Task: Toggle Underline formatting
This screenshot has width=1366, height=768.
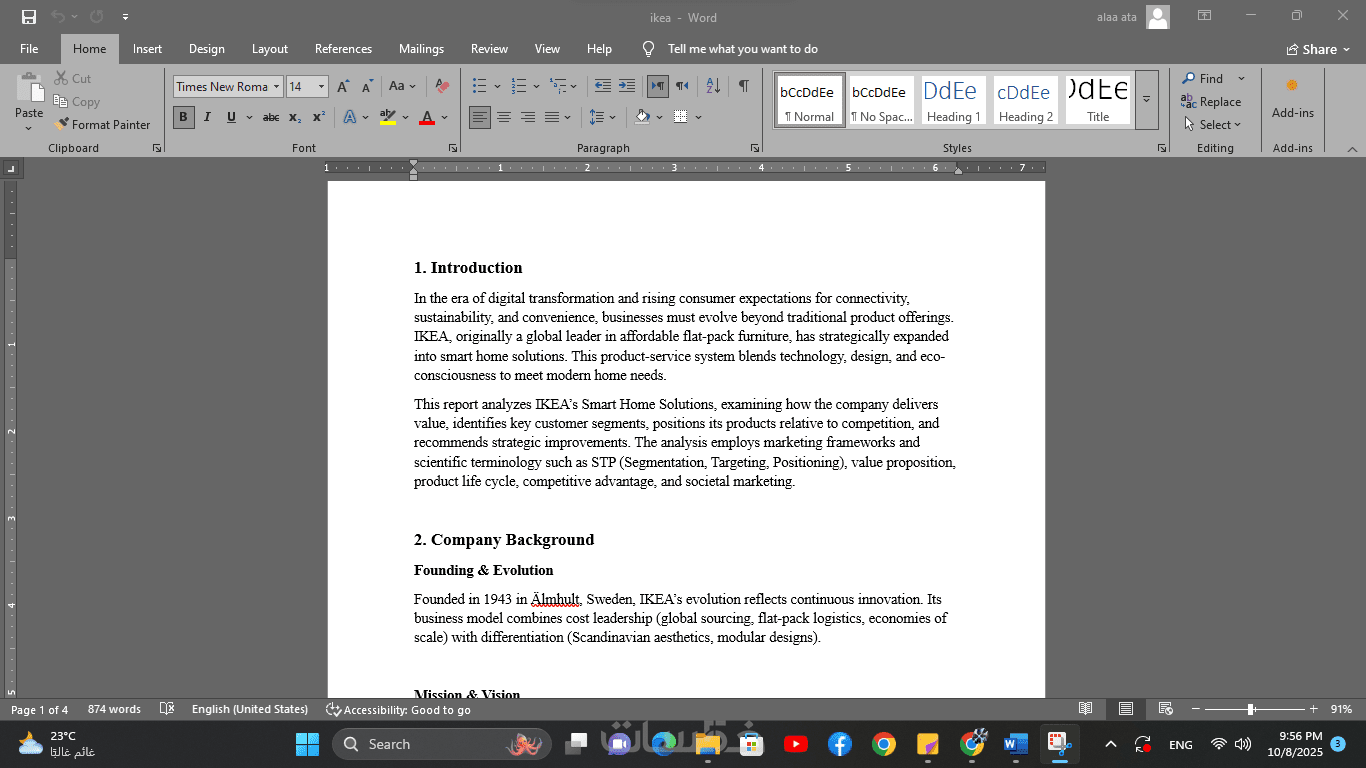Action: [x=231, y=117]
